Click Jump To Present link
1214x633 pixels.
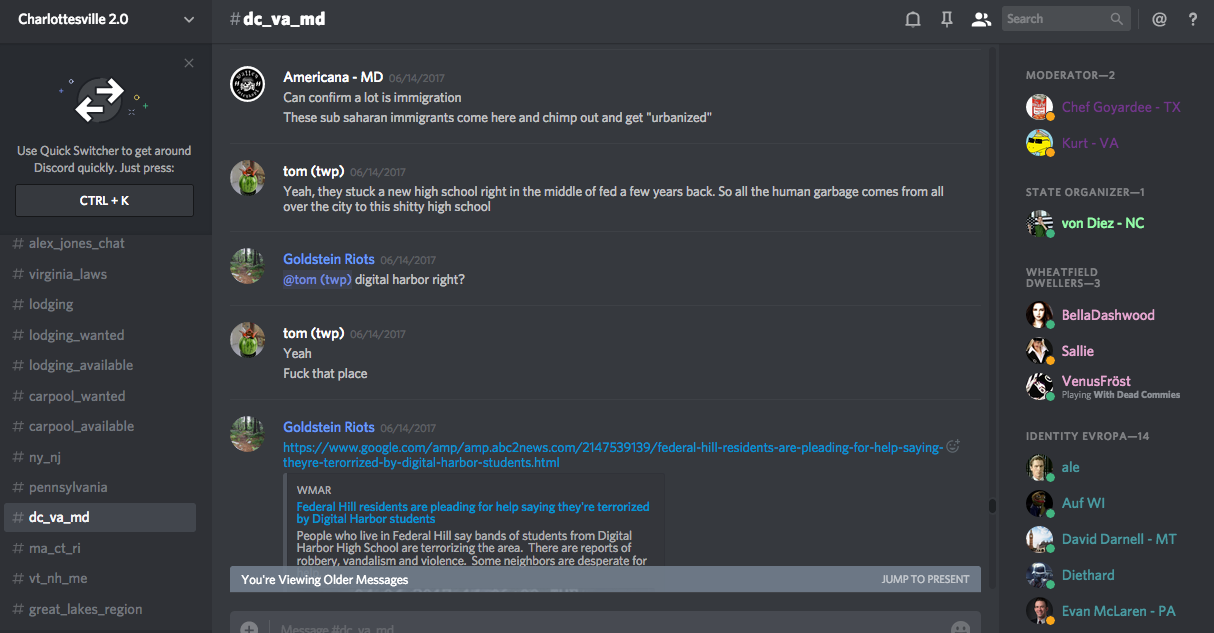(x=925, y=579)
